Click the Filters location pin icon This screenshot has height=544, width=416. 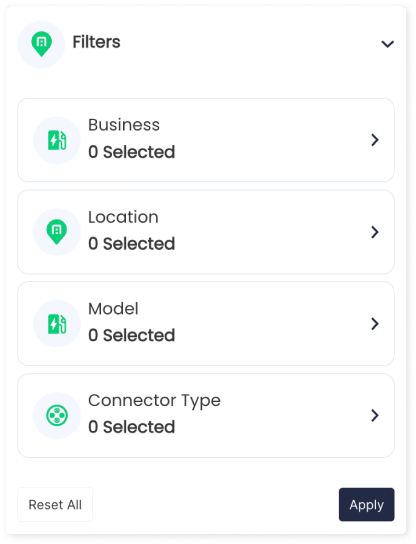(x=41, y=44)
